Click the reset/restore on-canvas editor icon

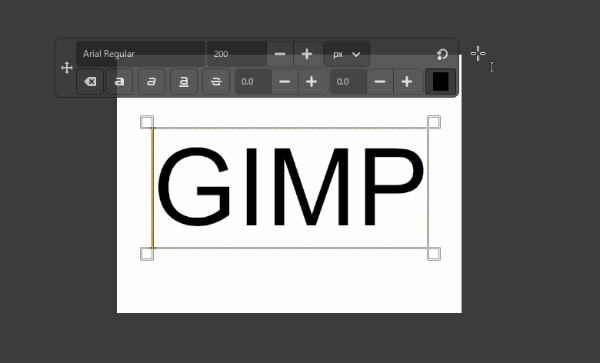click(442, 54)
